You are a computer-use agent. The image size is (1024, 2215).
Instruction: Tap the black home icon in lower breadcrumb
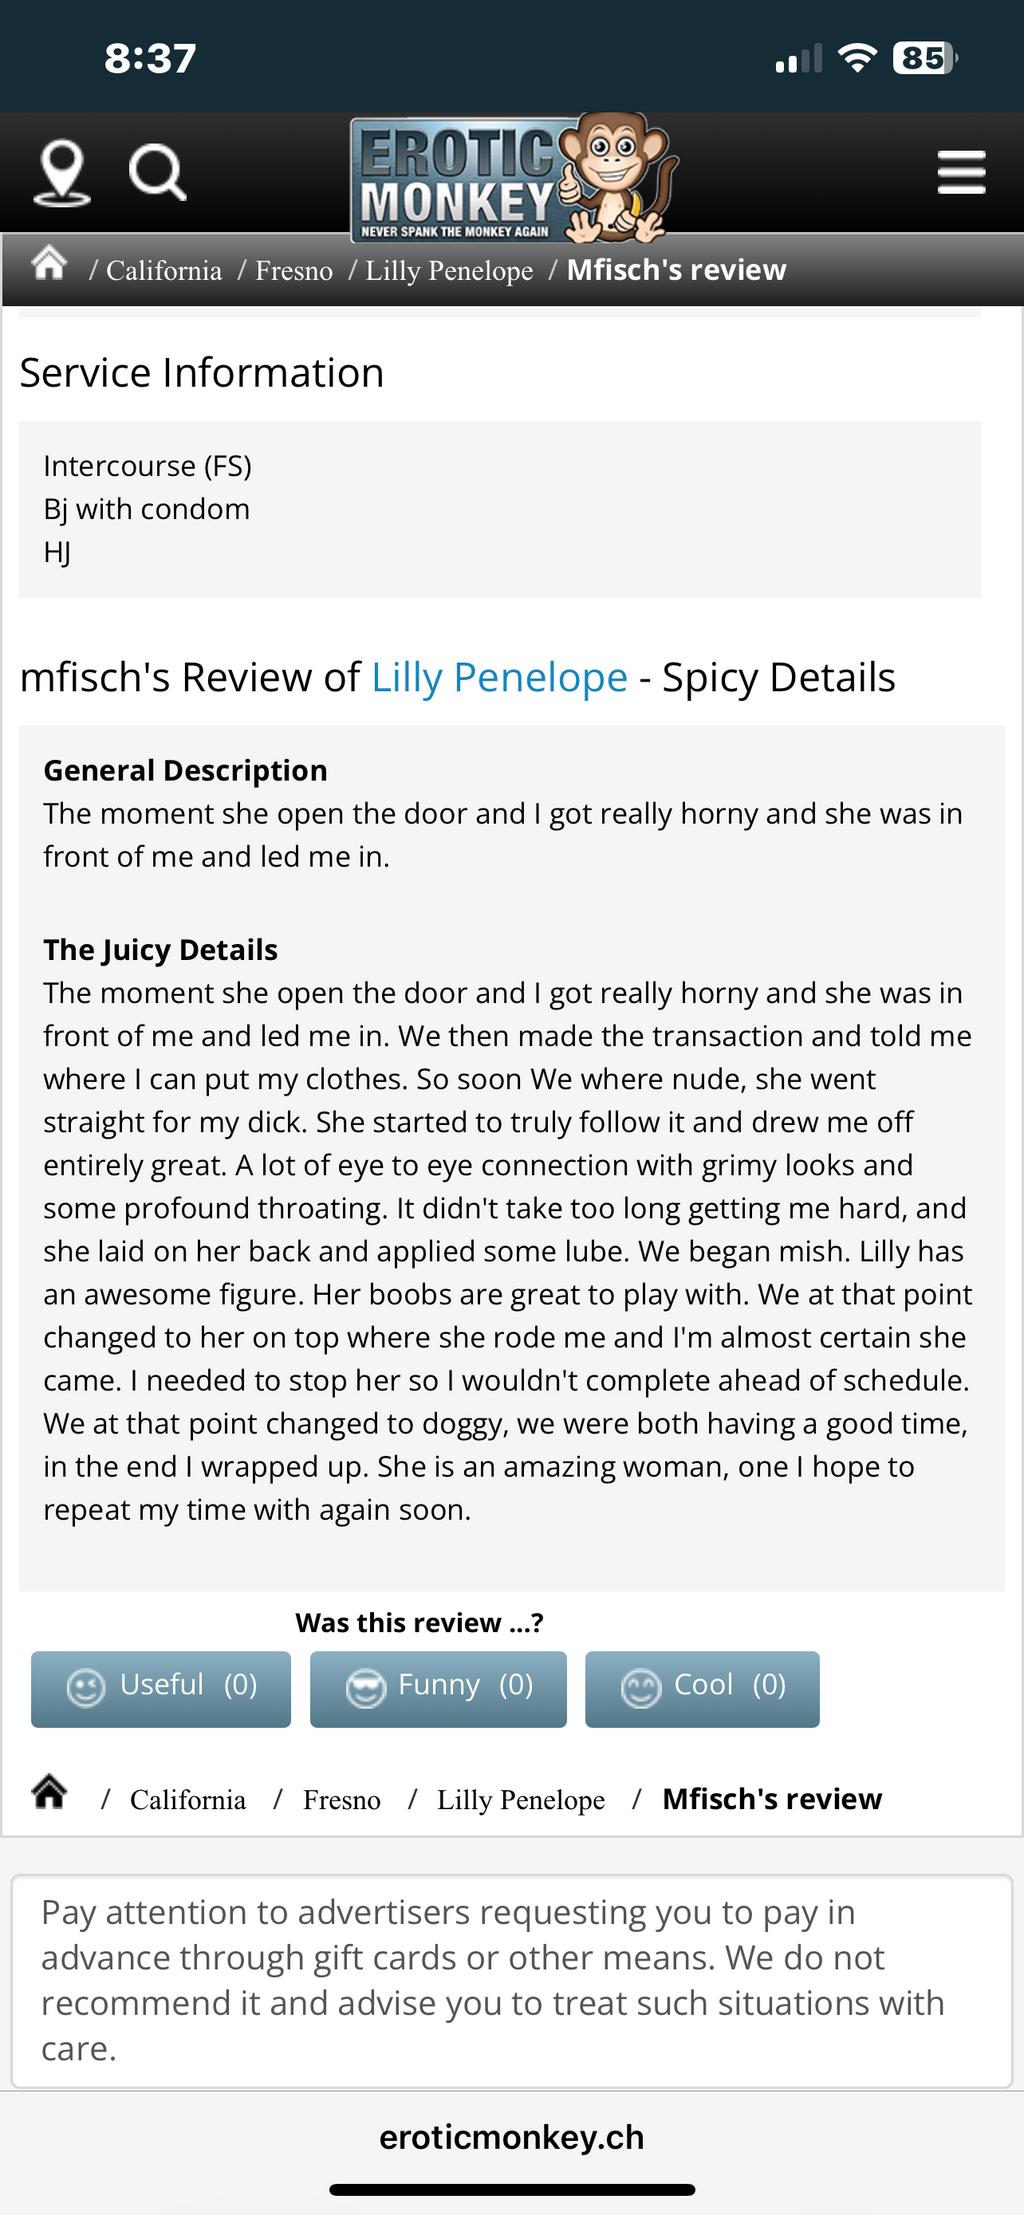click(x=50, y=1791)
